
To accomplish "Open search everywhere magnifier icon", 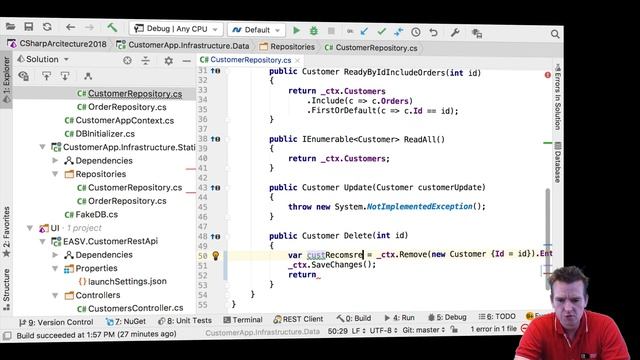I will (x=555, y=34).
